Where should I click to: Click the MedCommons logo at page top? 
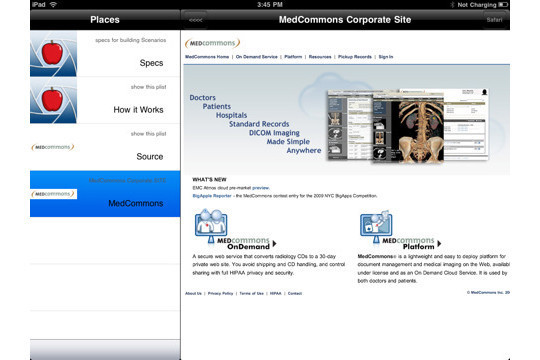212,43
